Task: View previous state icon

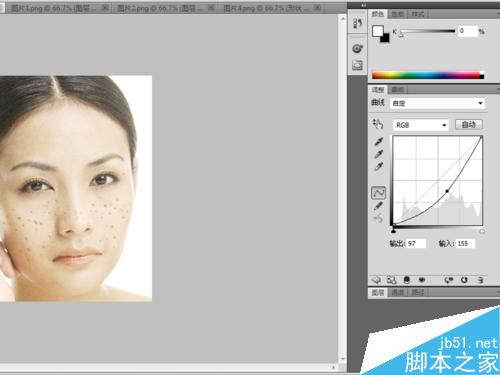Action: click(449, 280)
